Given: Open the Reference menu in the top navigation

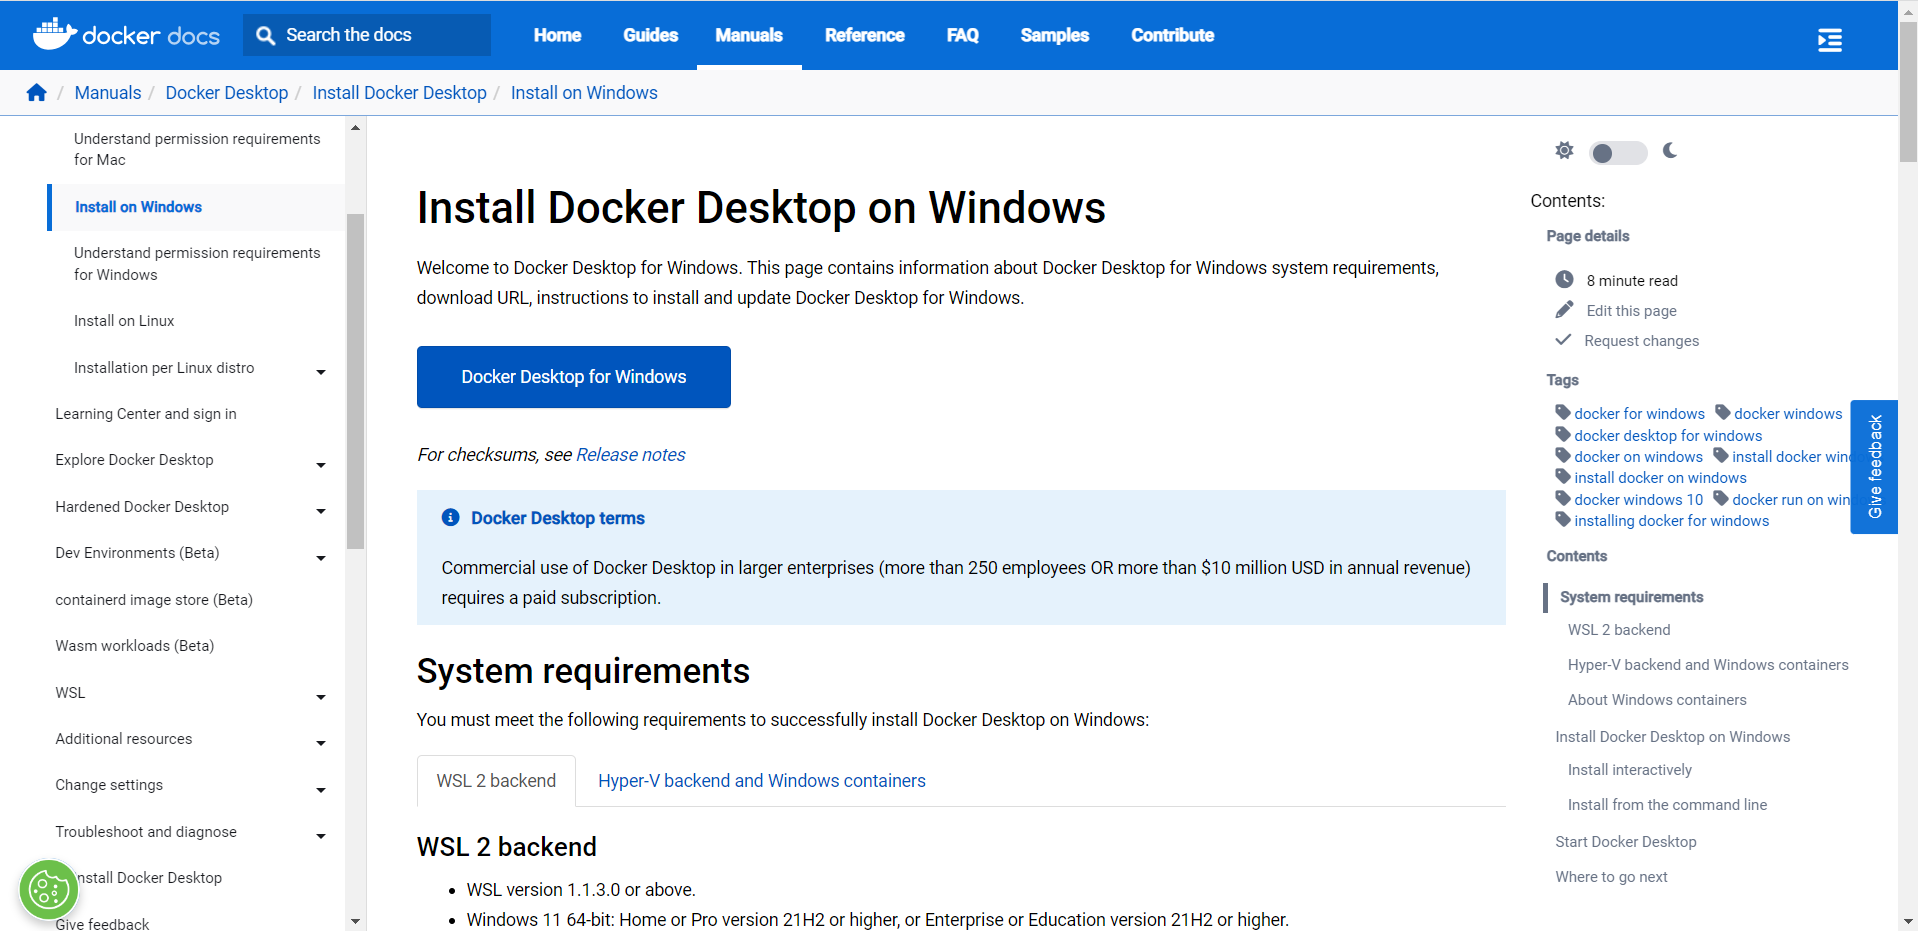Looking at the screenshot, I should (864, 35).
